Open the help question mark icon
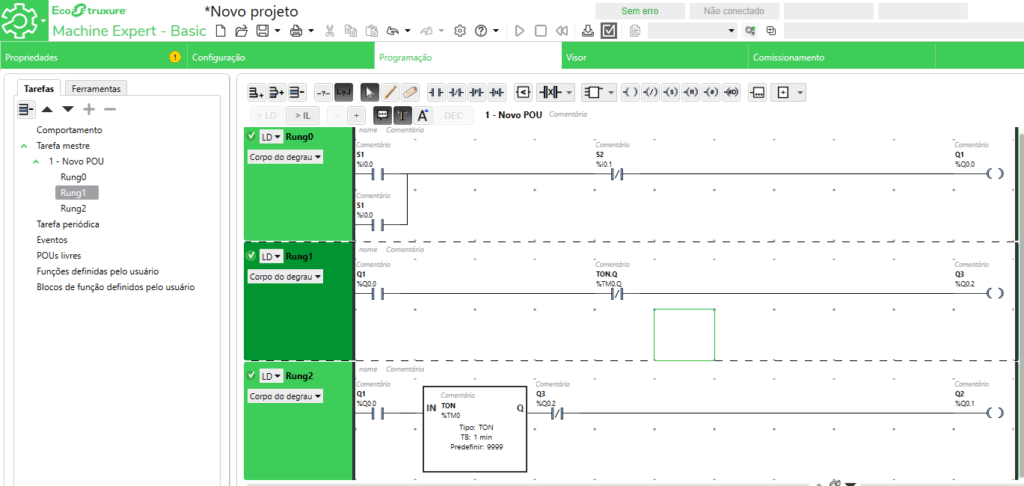The image size is (1024, 486). click(481, 31)
